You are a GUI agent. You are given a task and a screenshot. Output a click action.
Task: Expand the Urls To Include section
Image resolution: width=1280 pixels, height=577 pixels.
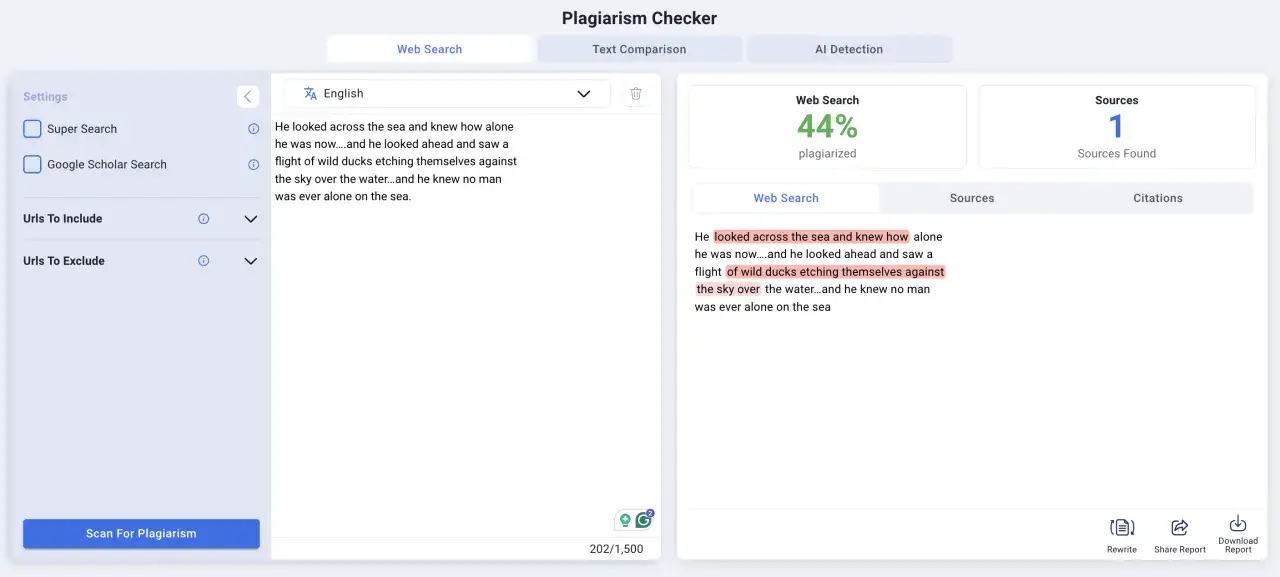(251, 219)
